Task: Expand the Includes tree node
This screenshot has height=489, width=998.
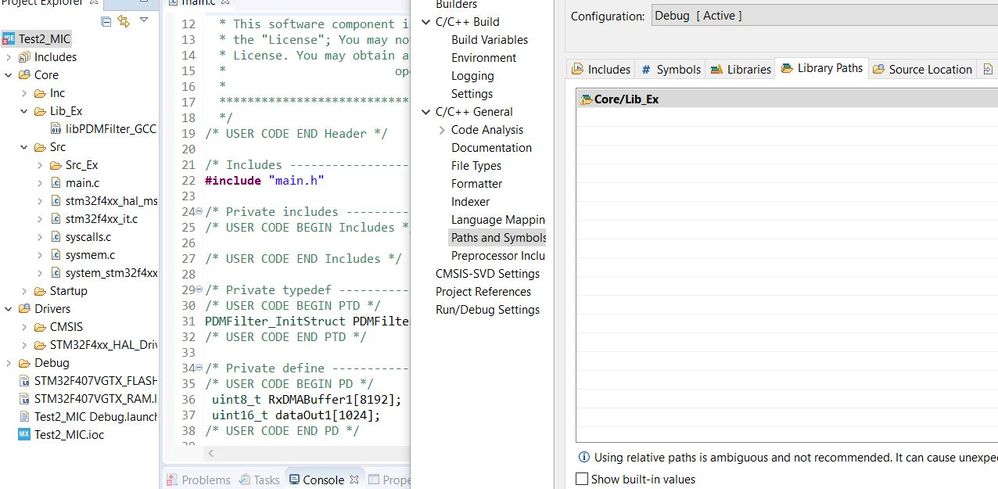Action: click(x=8, y=57)
